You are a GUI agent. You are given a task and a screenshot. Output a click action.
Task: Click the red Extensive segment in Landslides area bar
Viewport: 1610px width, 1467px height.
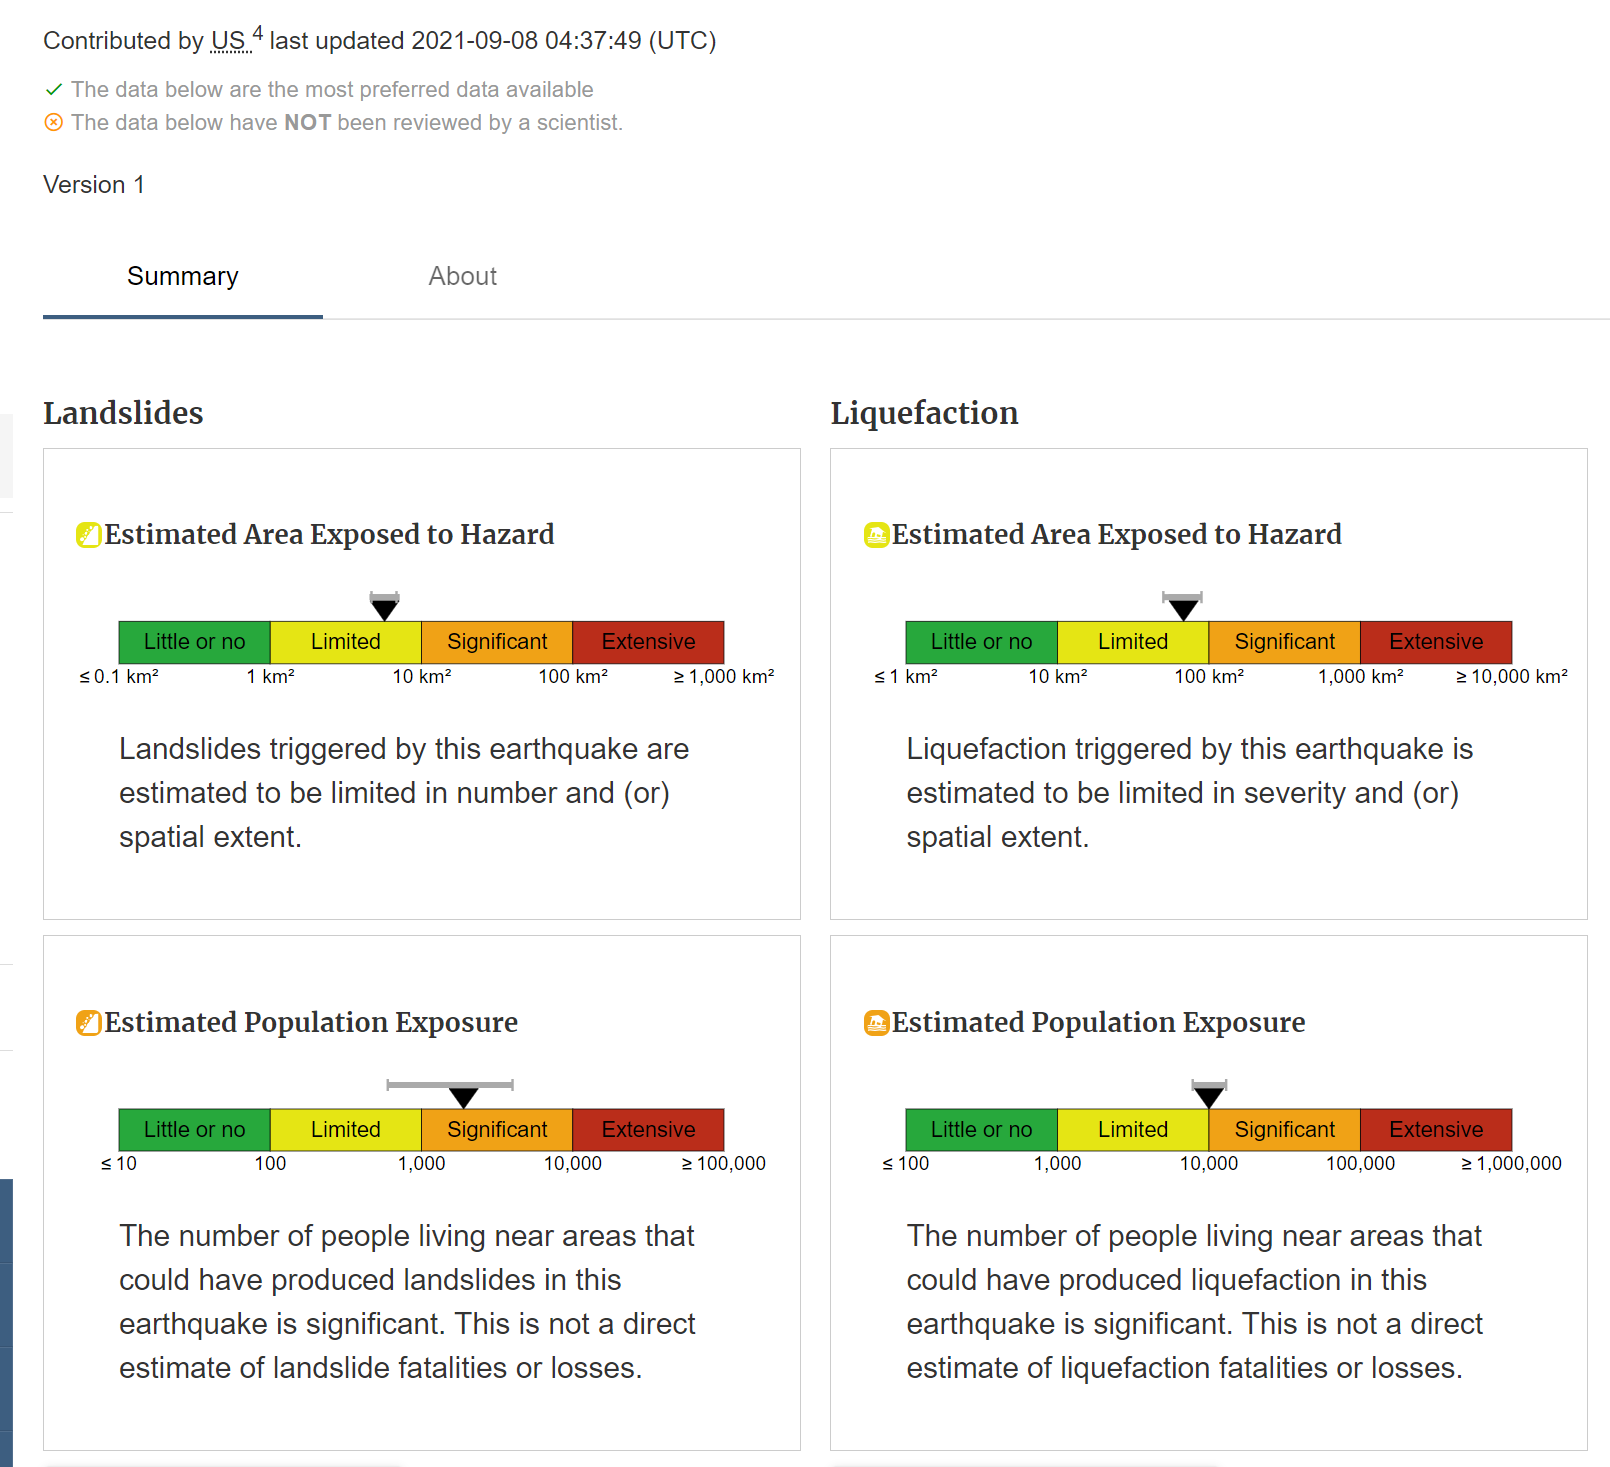click(x=648, y=642)
